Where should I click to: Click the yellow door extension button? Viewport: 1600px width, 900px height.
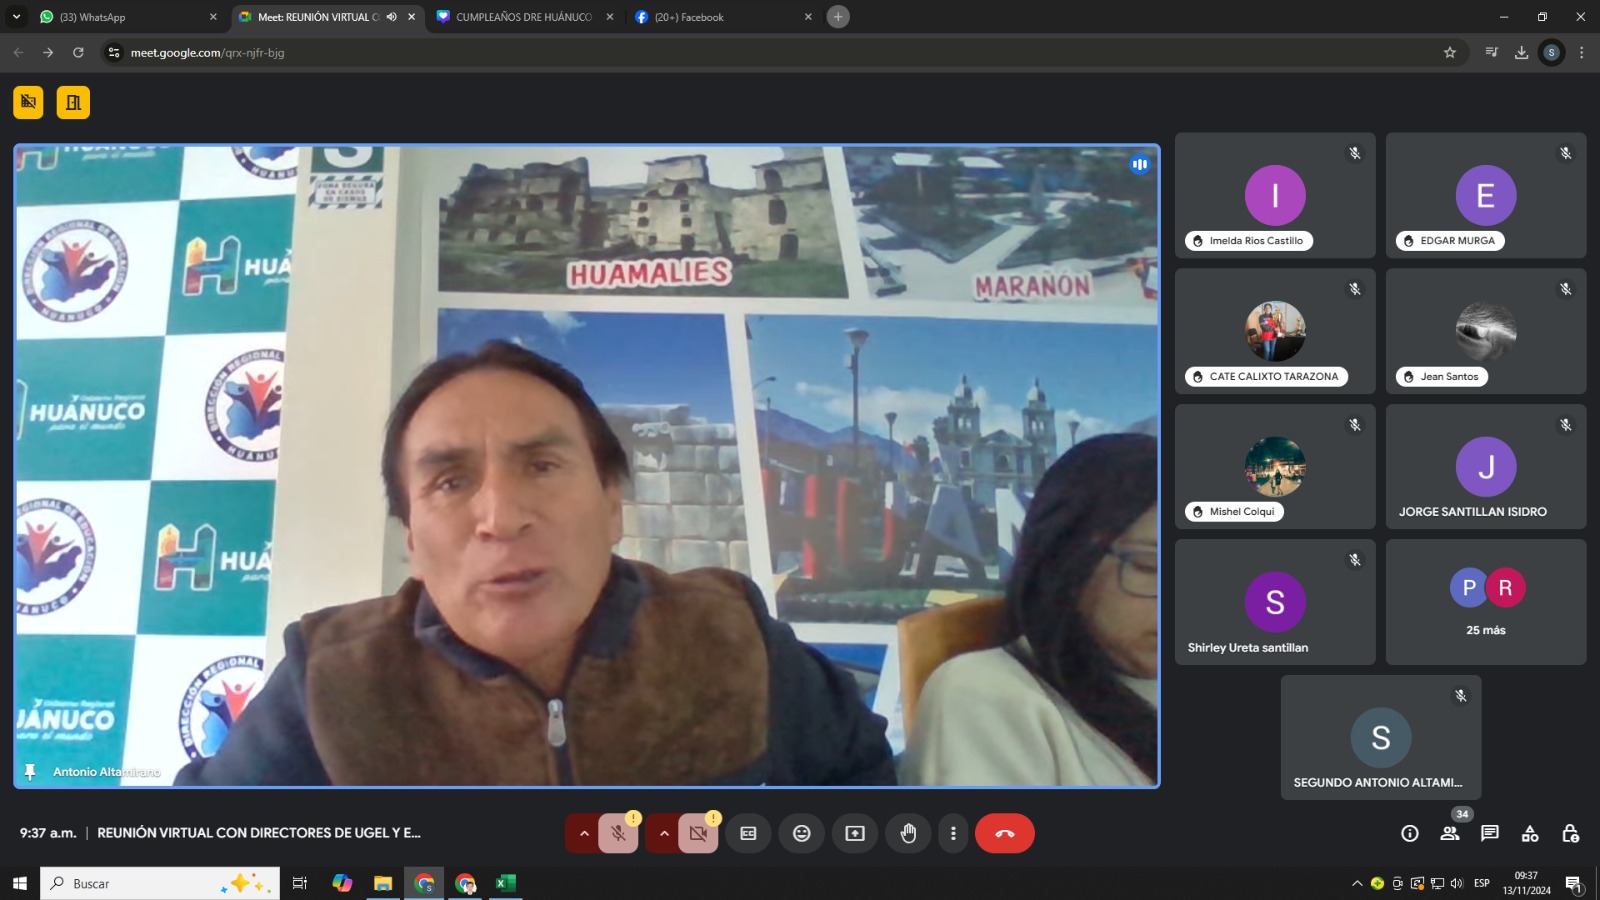73,102
